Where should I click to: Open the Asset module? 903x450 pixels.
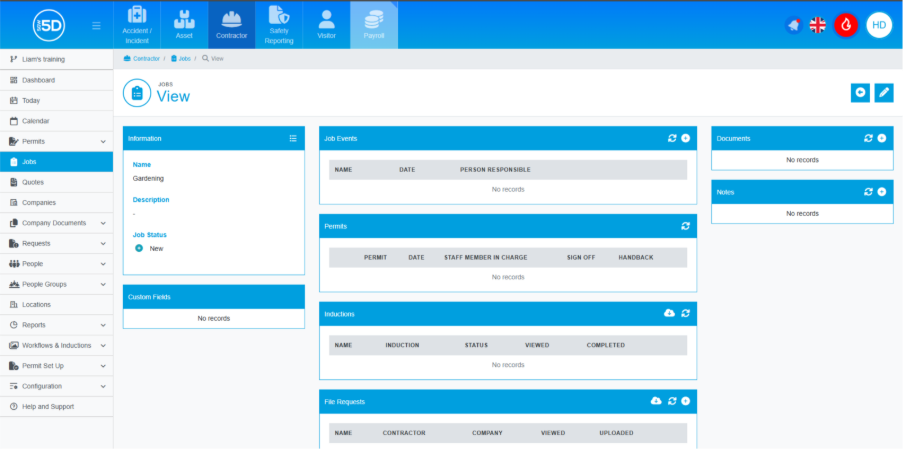pyautogui.click(x=184, y=25)
